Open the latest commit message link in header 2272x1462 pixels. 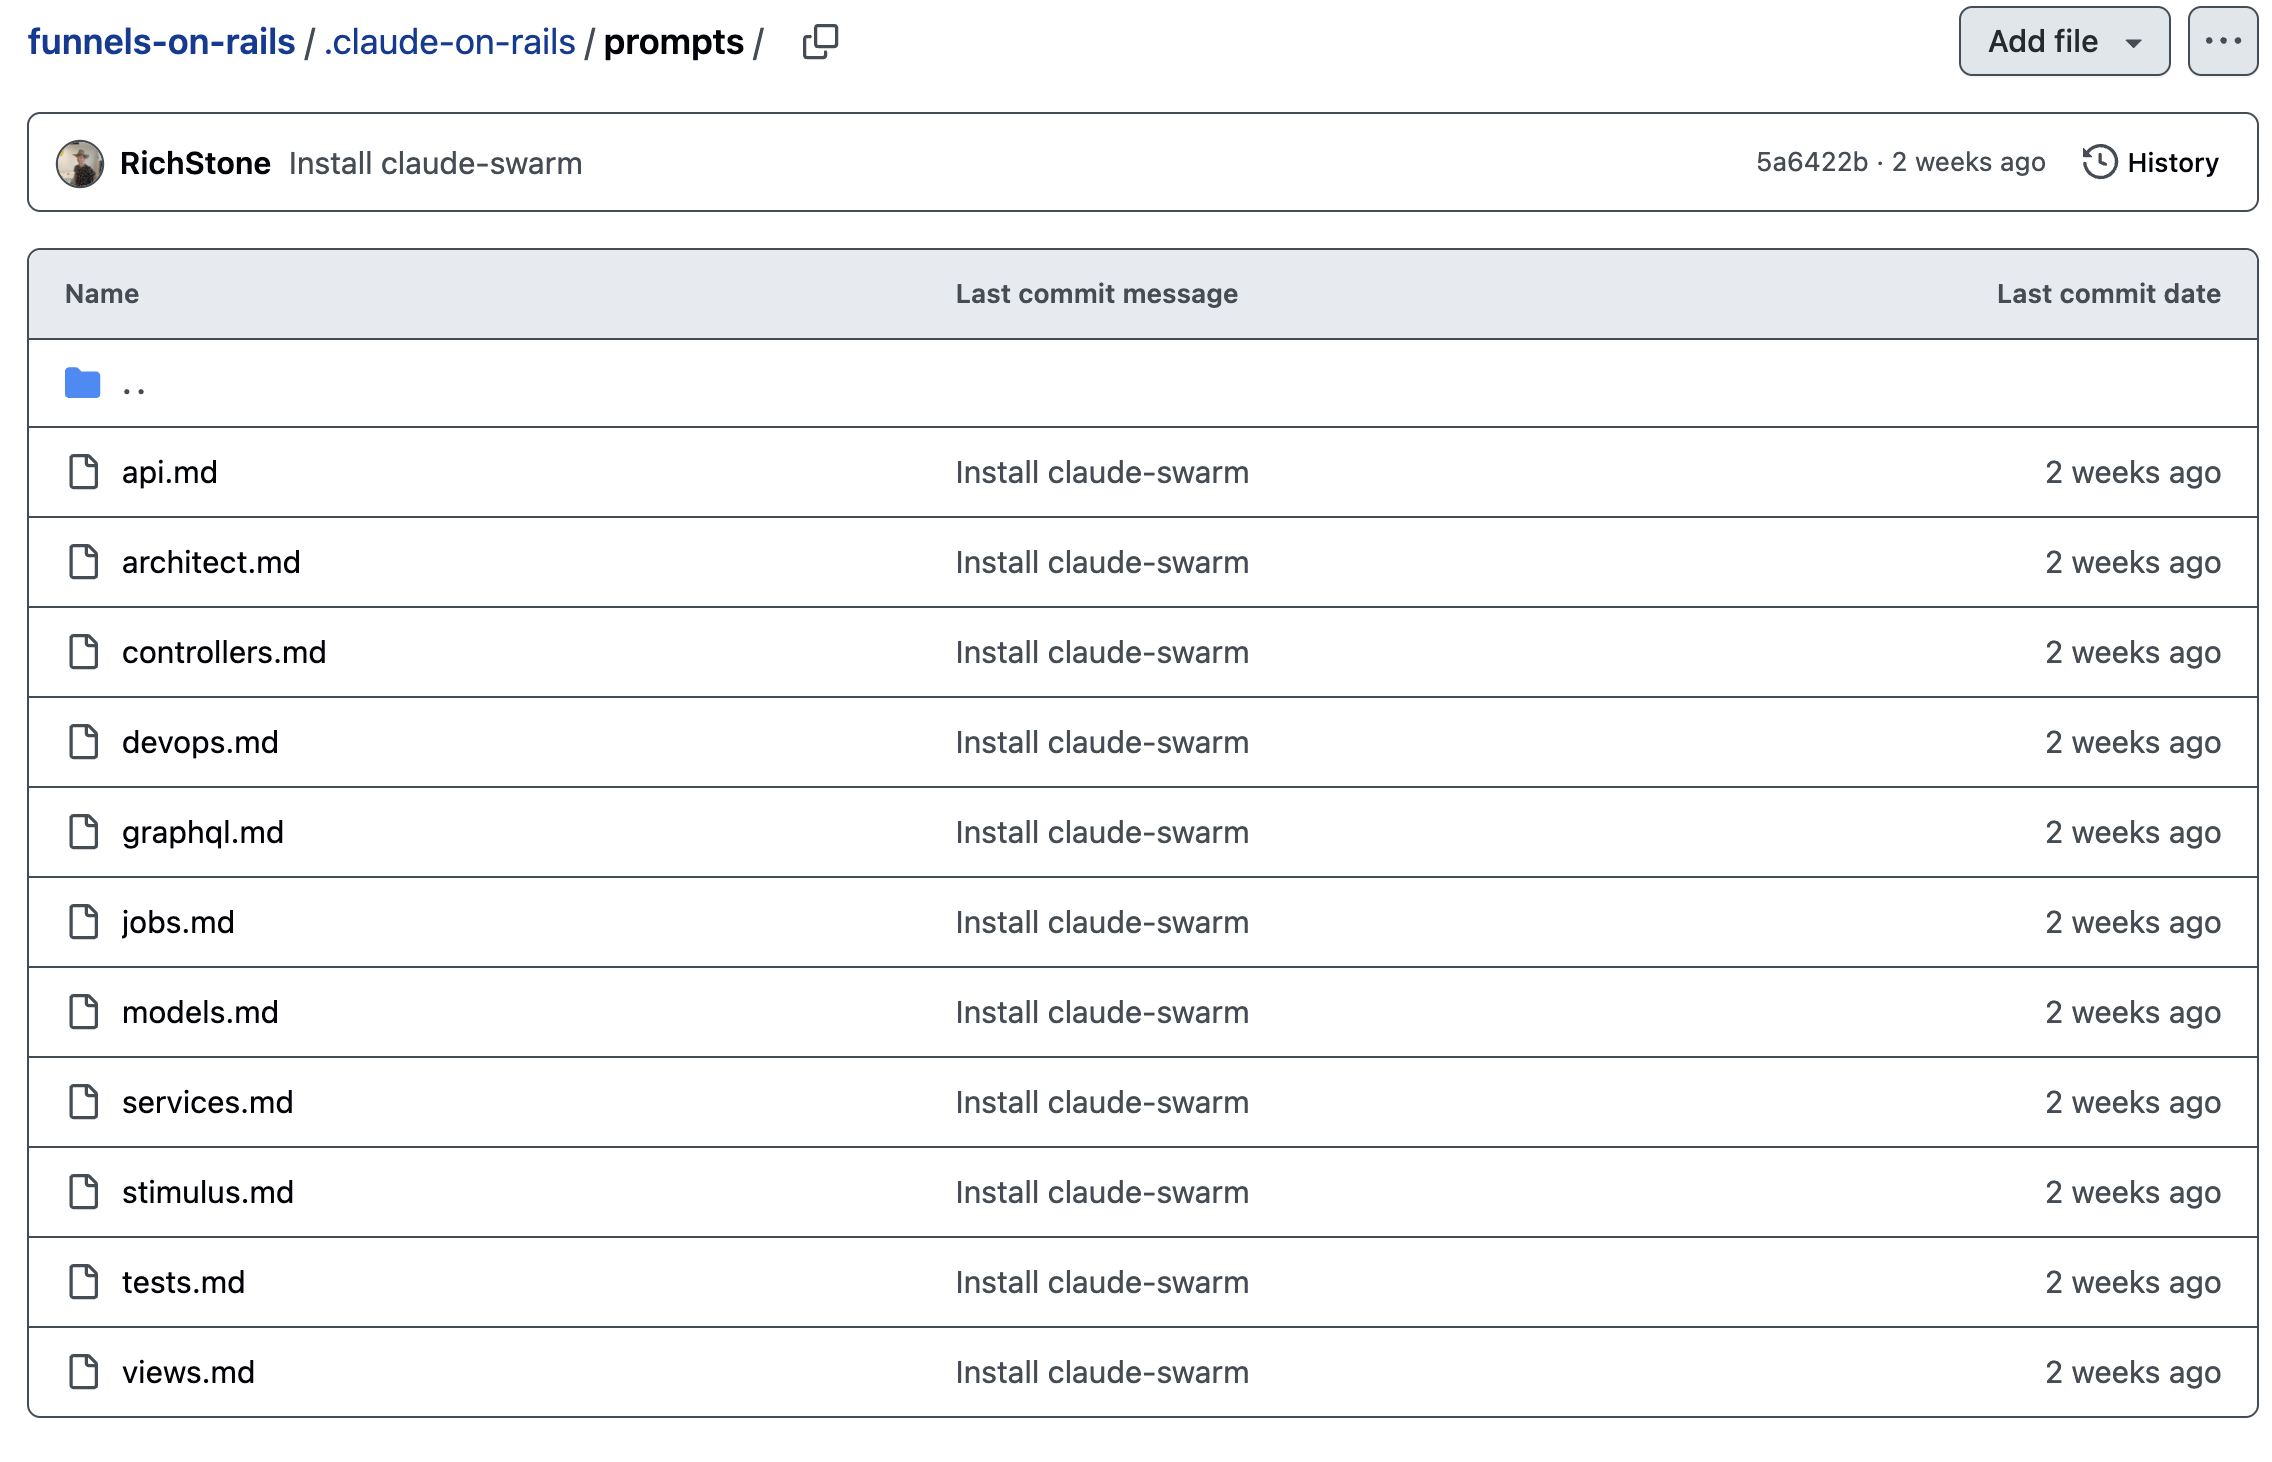pyautogui.click(x=435, y=163)
